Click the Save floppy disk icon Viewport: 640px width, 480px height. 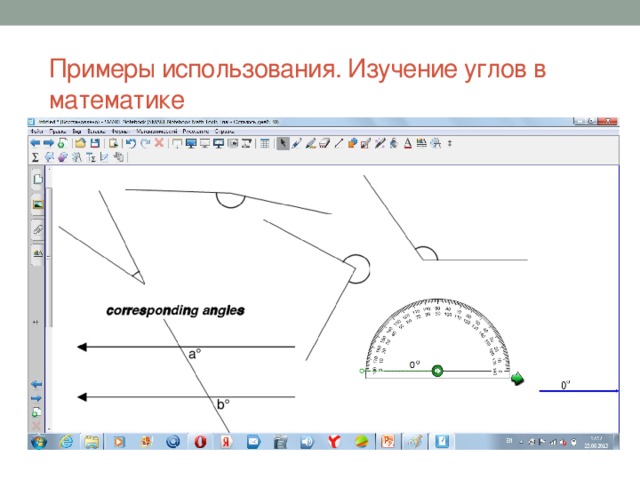(x=95, y=144)
